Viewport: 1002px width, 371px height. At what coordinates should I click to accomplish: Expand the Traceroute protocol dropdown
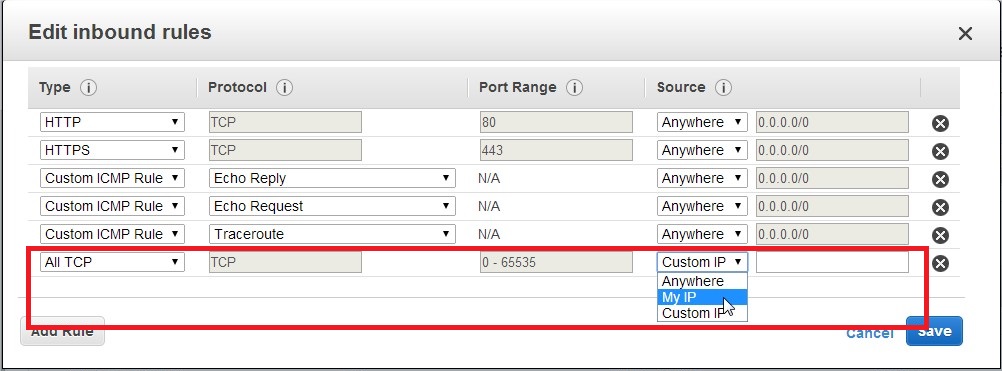(332, 234)
